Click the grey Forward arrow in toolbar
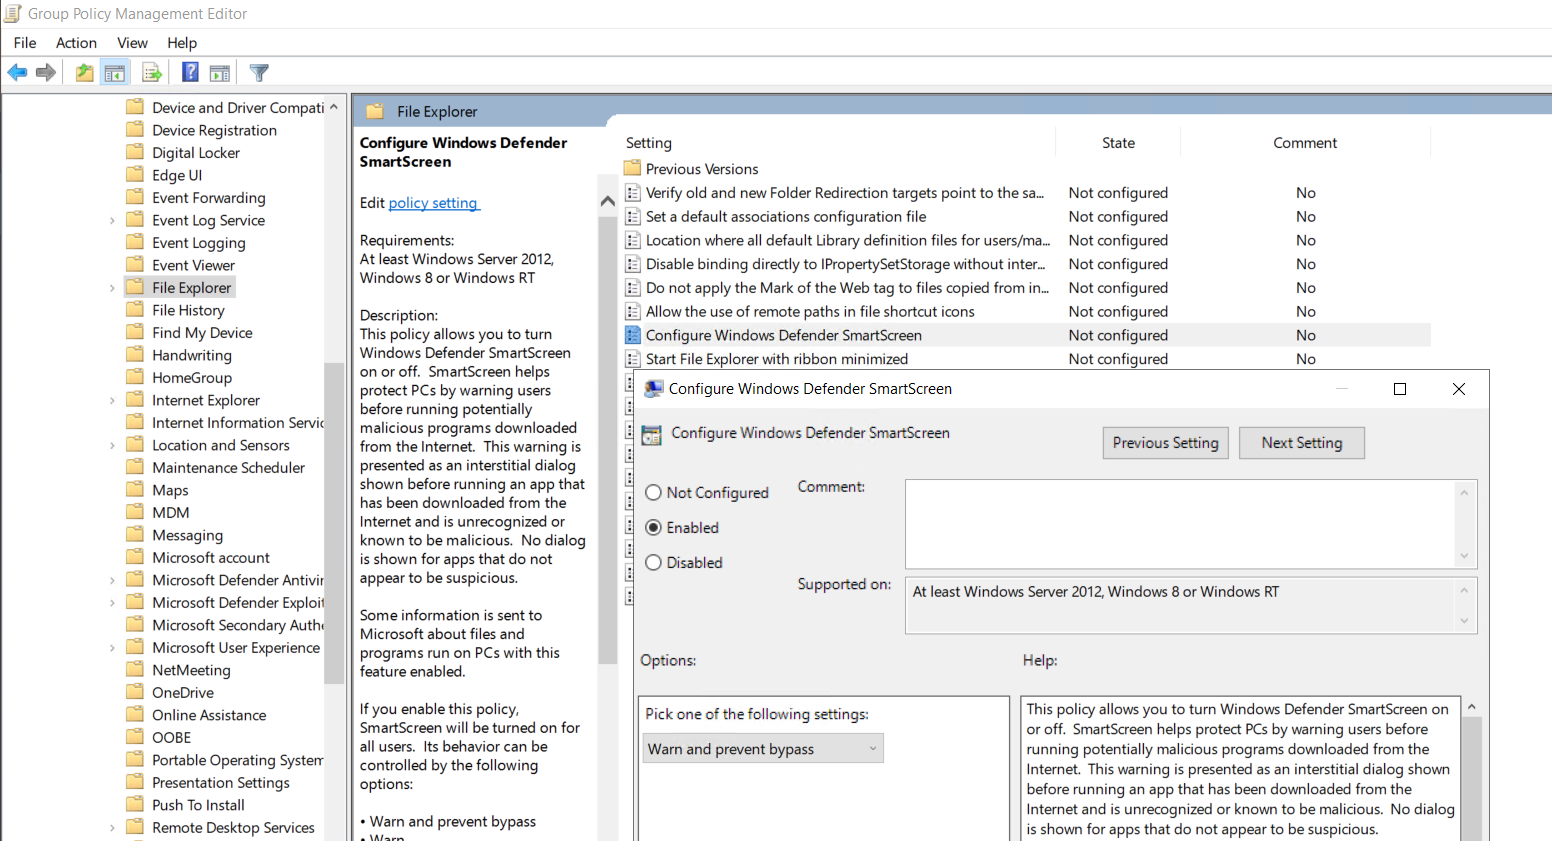1552x841 pixels. [46, 72]
